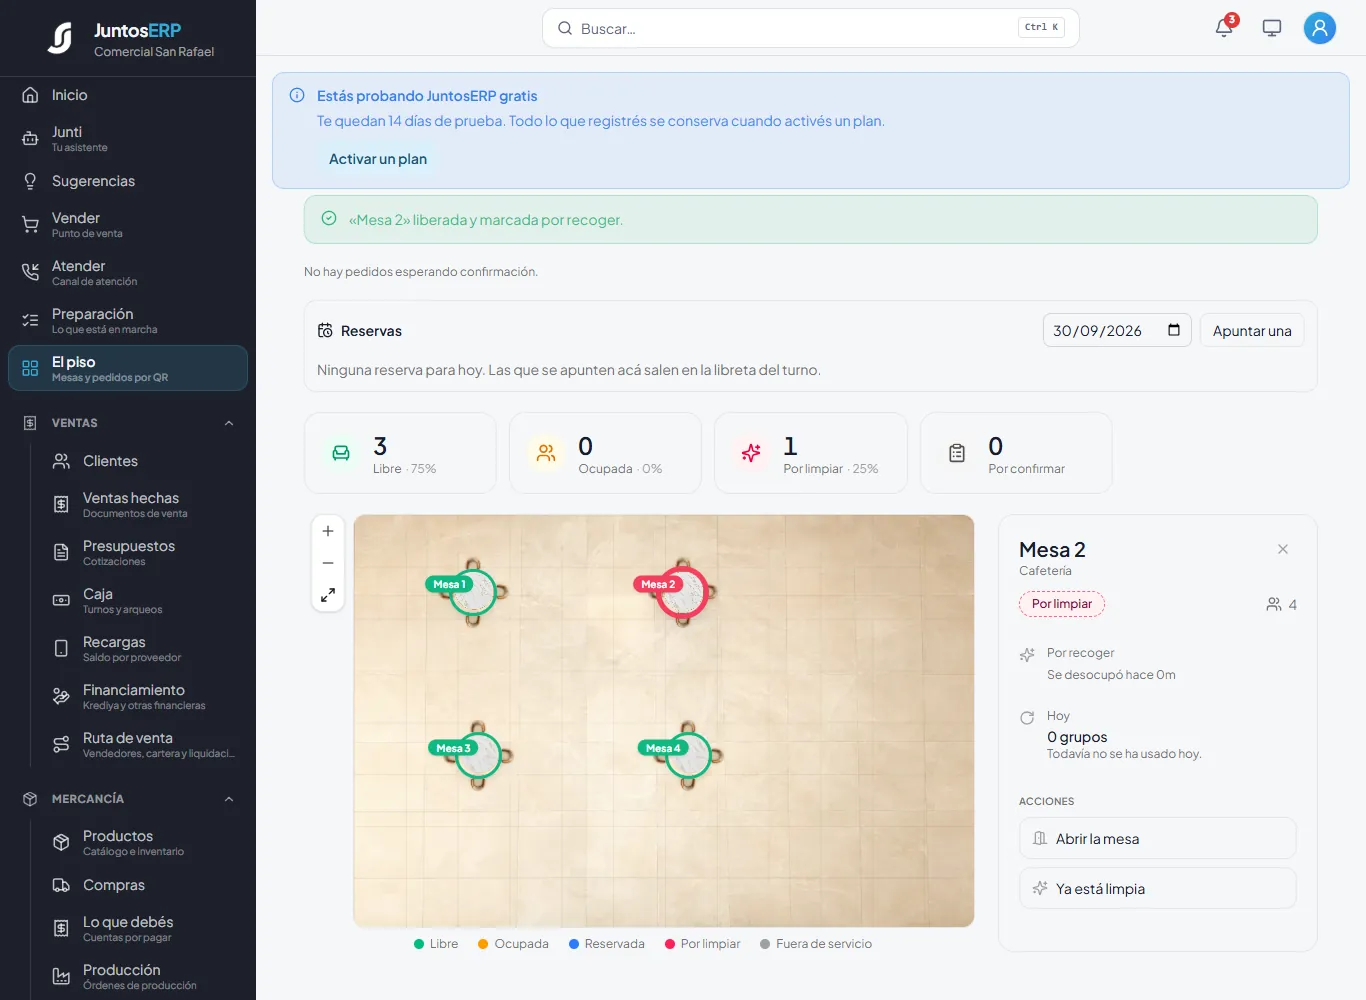Zoom in on the floor map
This screenshot has width=1366, height=1000.
[328, 531]
